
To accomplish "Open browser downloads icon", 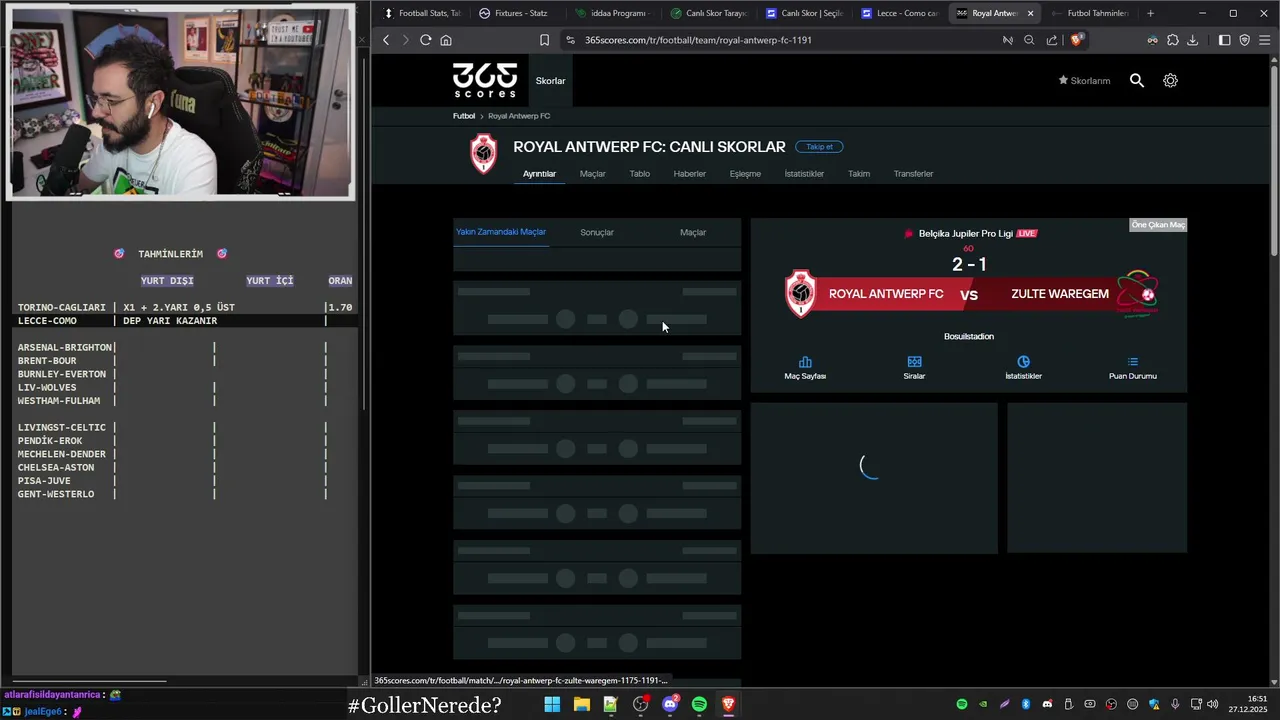I will (1192, 40).
